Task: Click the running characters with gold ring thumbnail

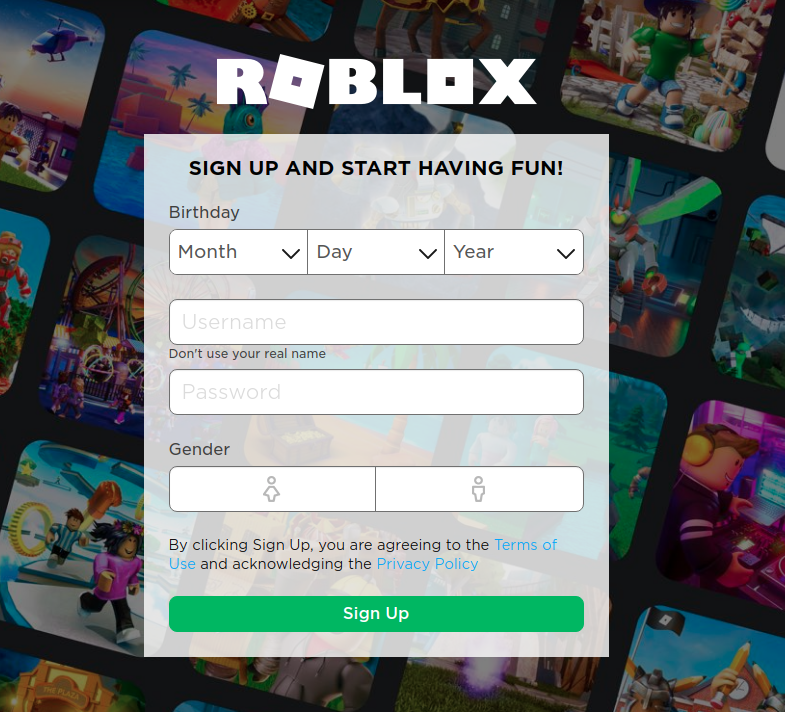Action: (x=75, y=546)
